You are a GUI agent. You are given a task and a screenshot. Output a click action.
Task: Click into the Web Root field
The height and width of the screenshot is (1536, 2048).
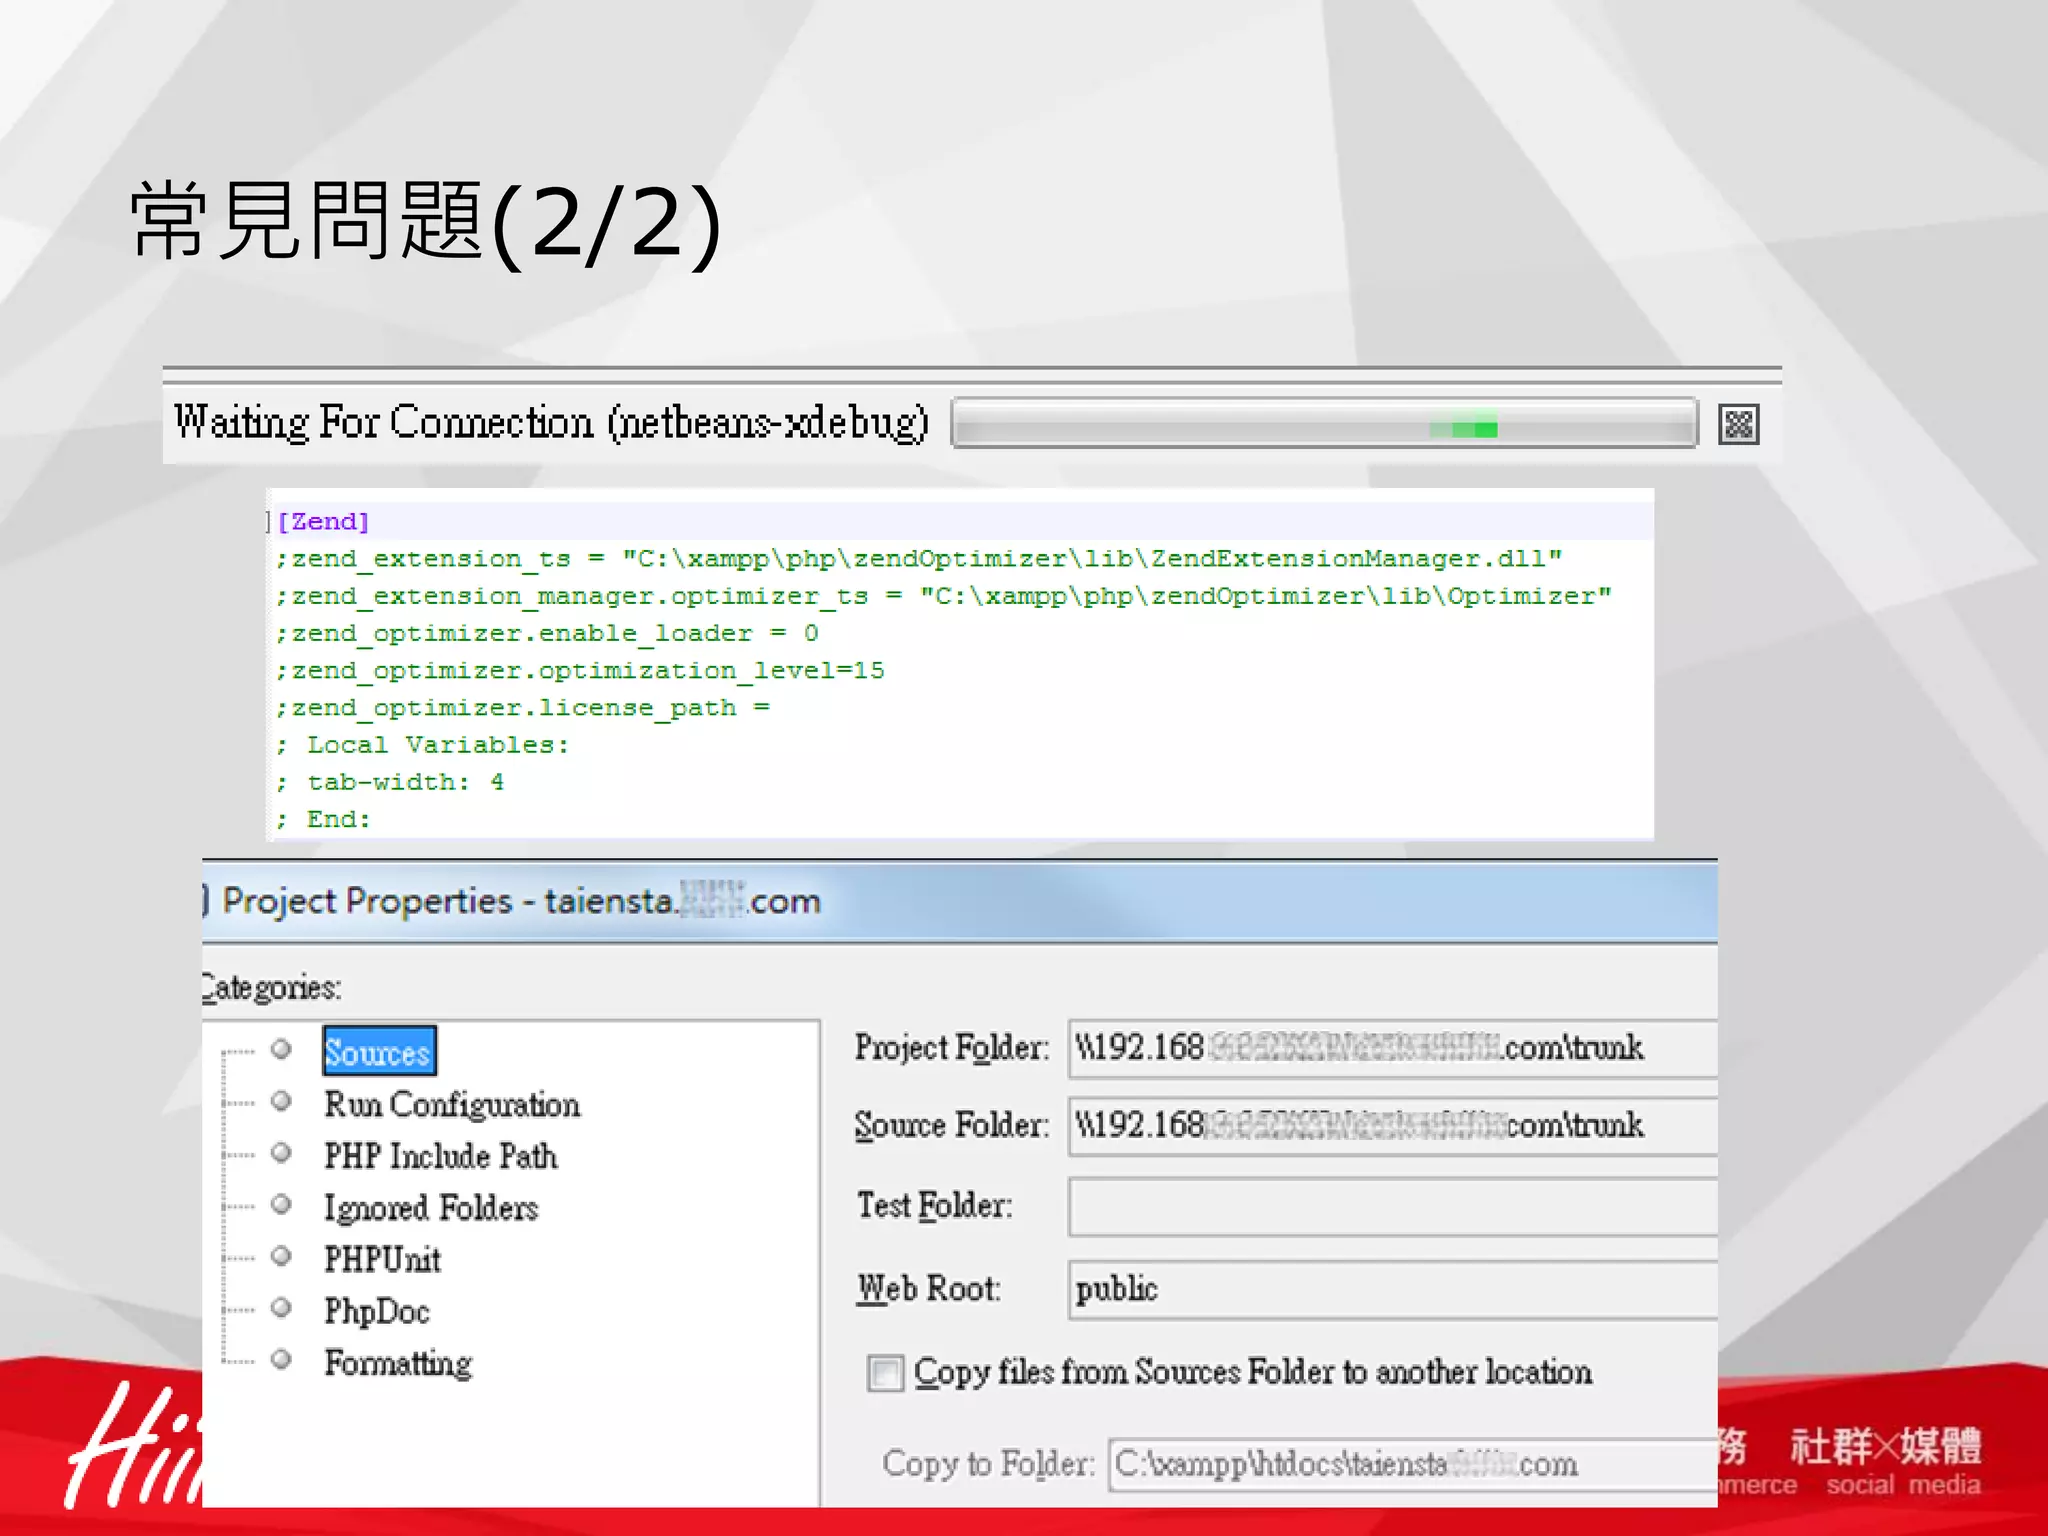coord(1390,1290)
